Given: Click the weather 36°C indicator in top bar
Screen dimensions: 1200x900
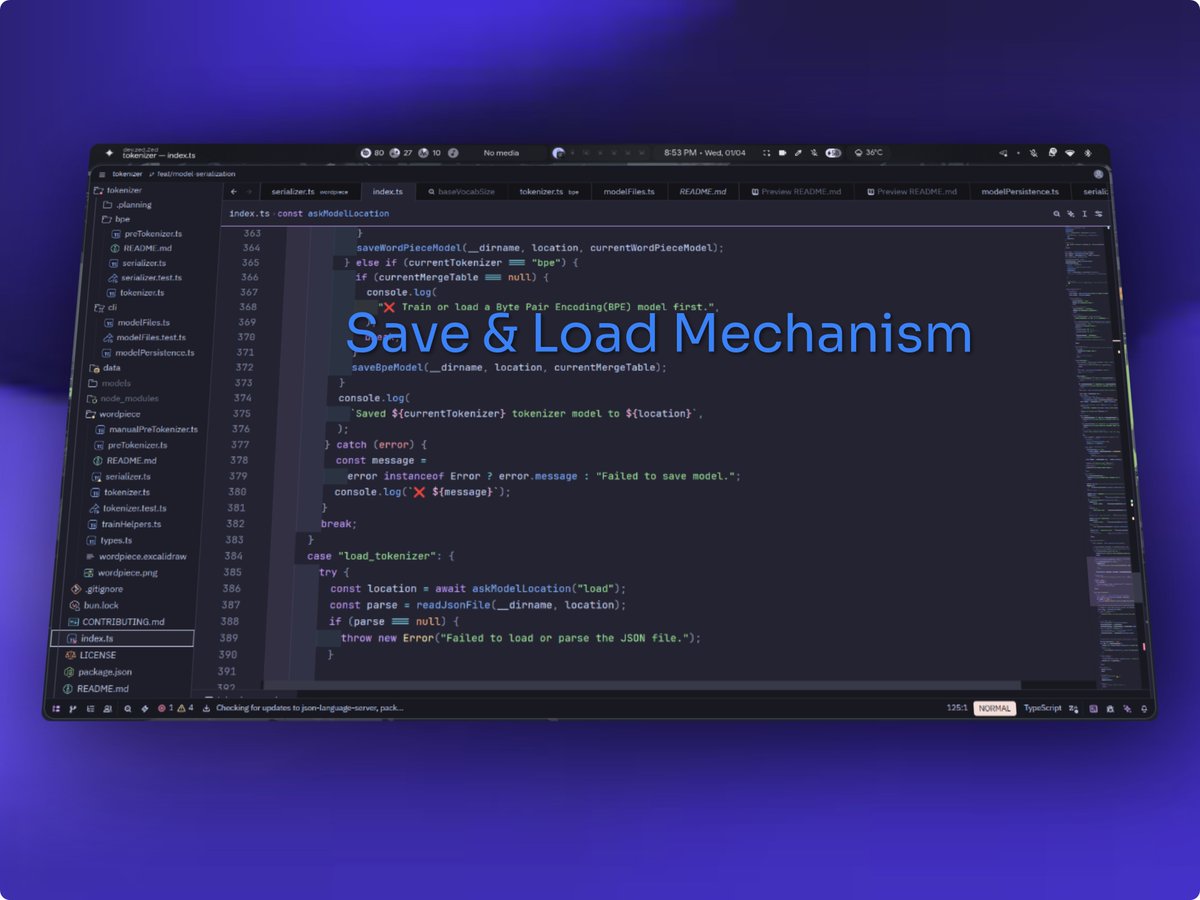Looking at the screenshot, I should (868, 153).
